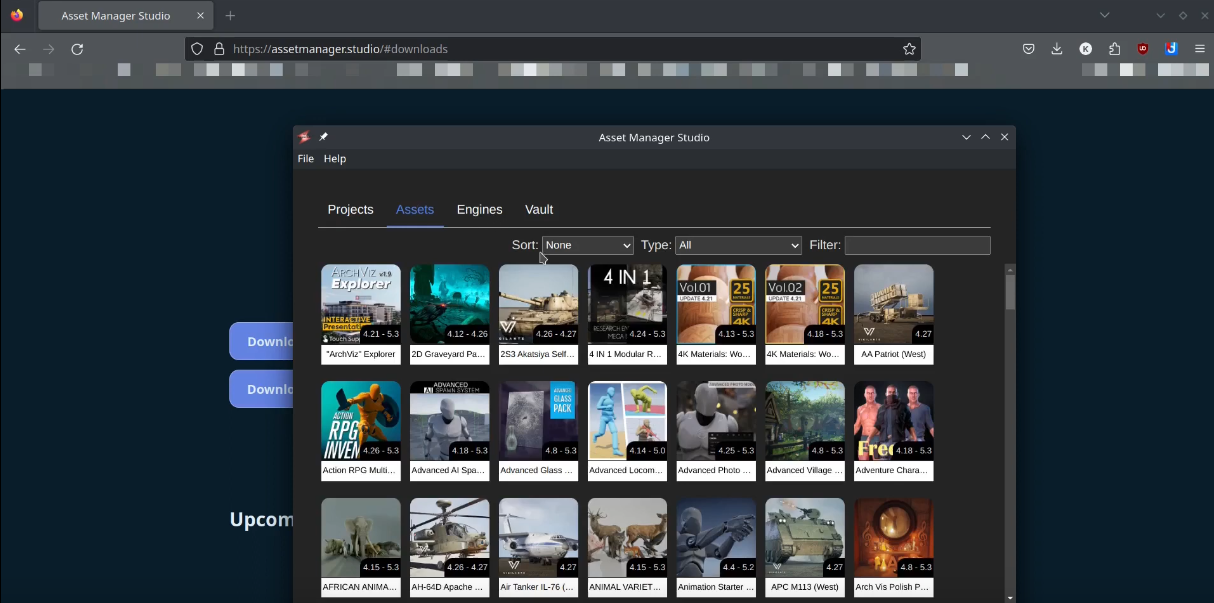Click the asset list vertical scrollbar
The image size is (1214, 603).
coord(1010,292)
